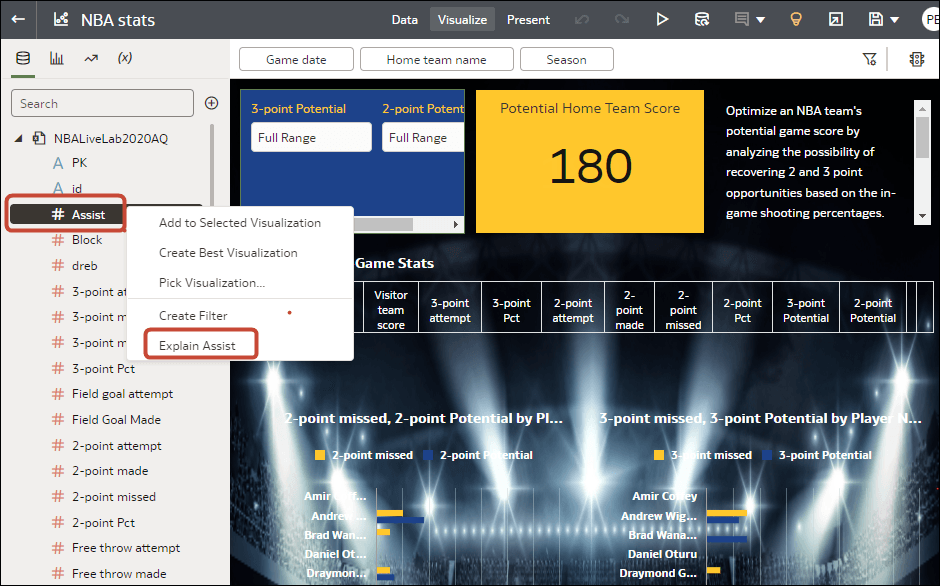
Task: Open the Home team name filter
Action: click(x=436, y=59)
